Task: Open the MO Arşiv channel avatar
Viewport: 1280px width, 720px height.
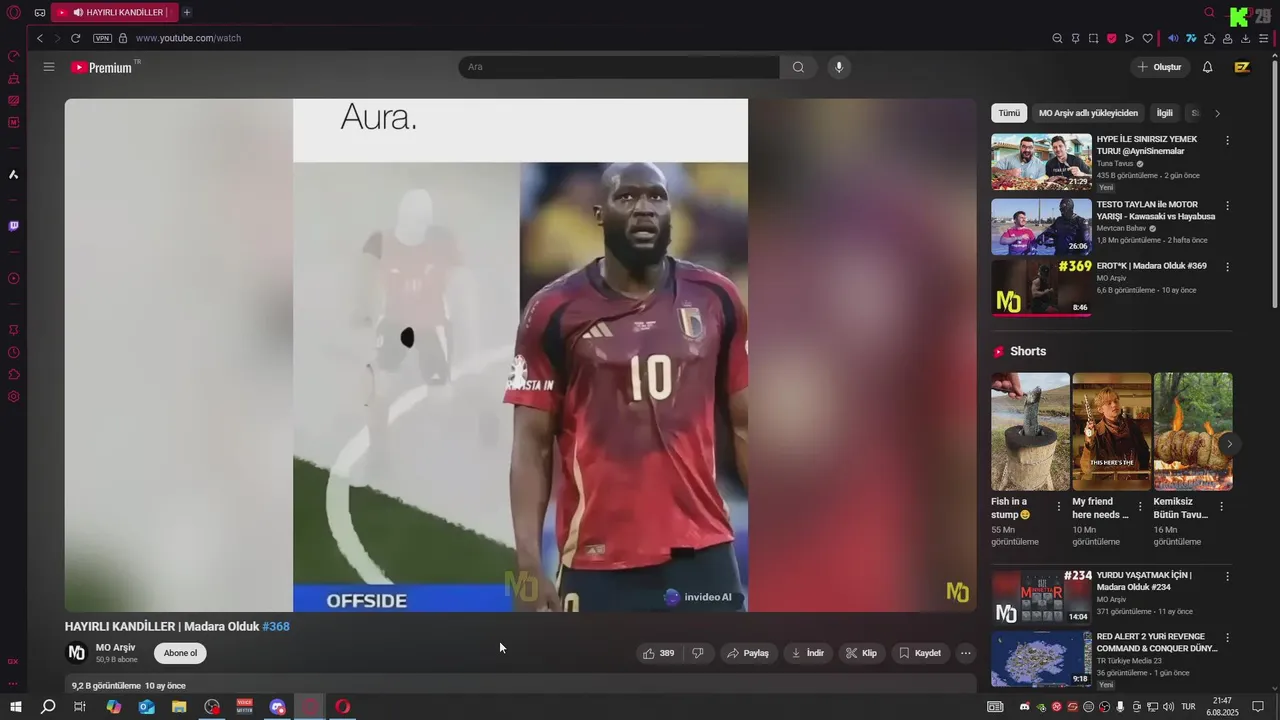Action: [x=76, y=653]
